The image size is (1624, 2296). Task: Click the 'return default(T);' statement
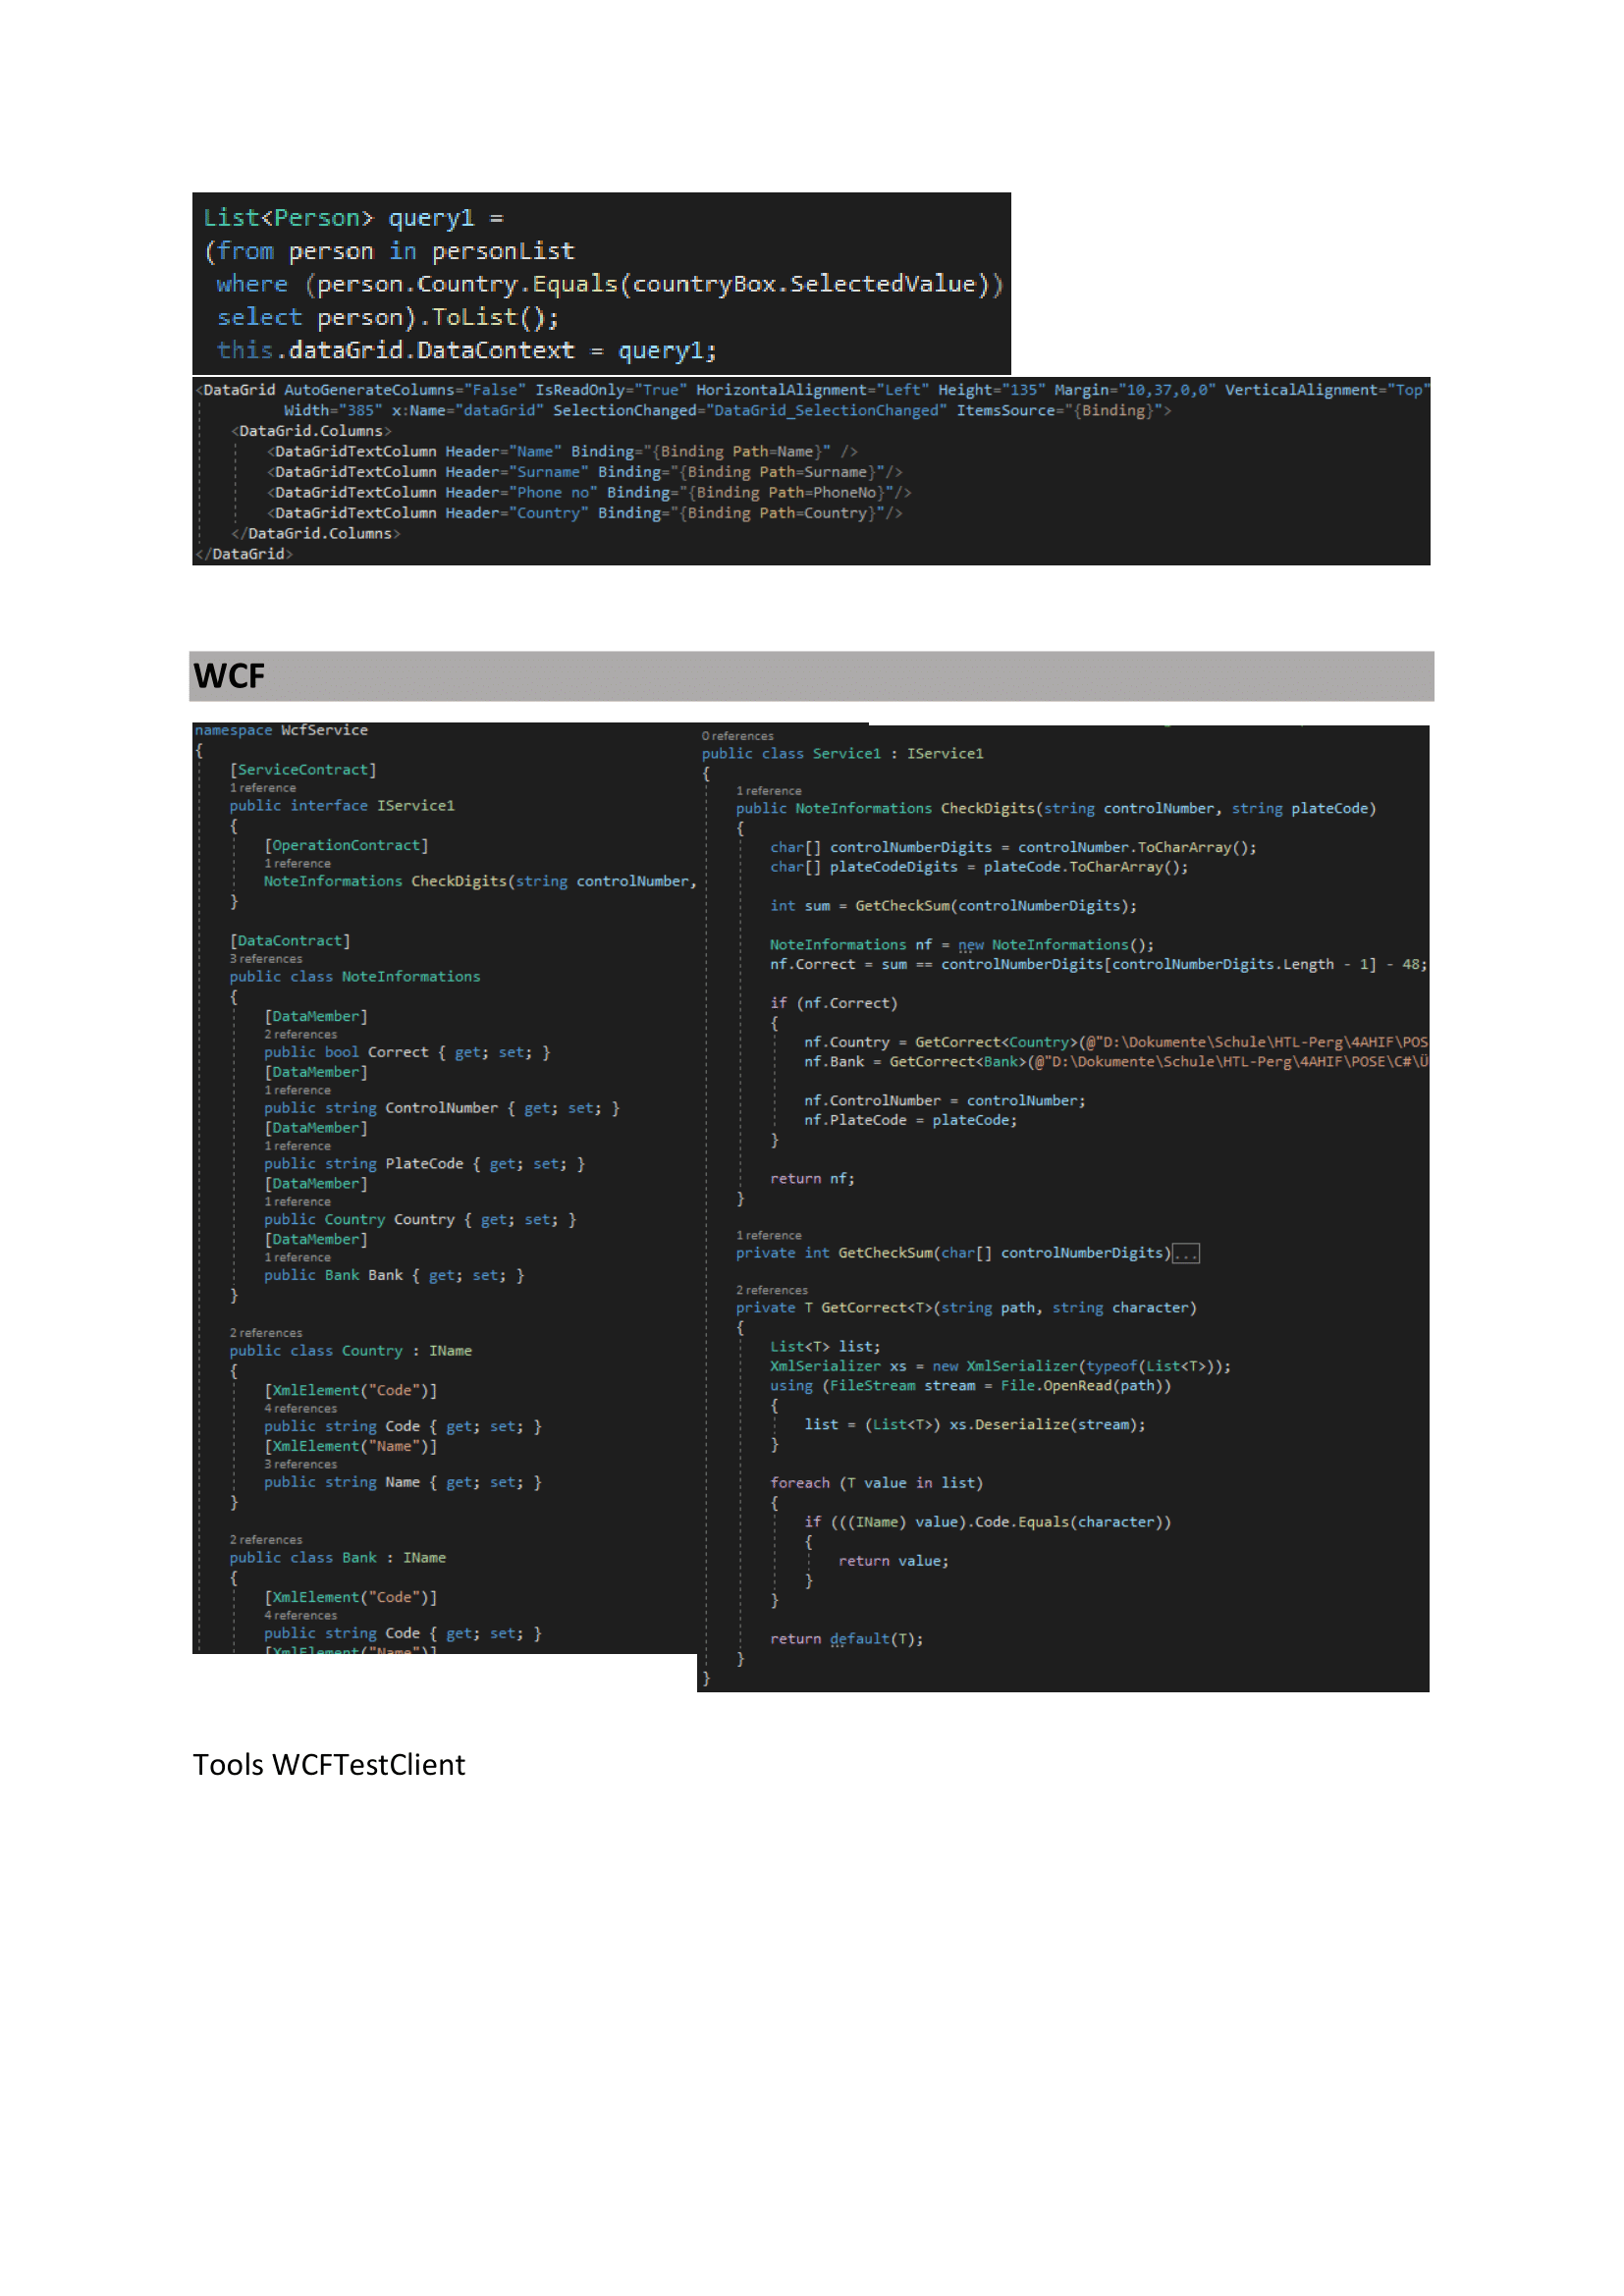point(847,1639)
